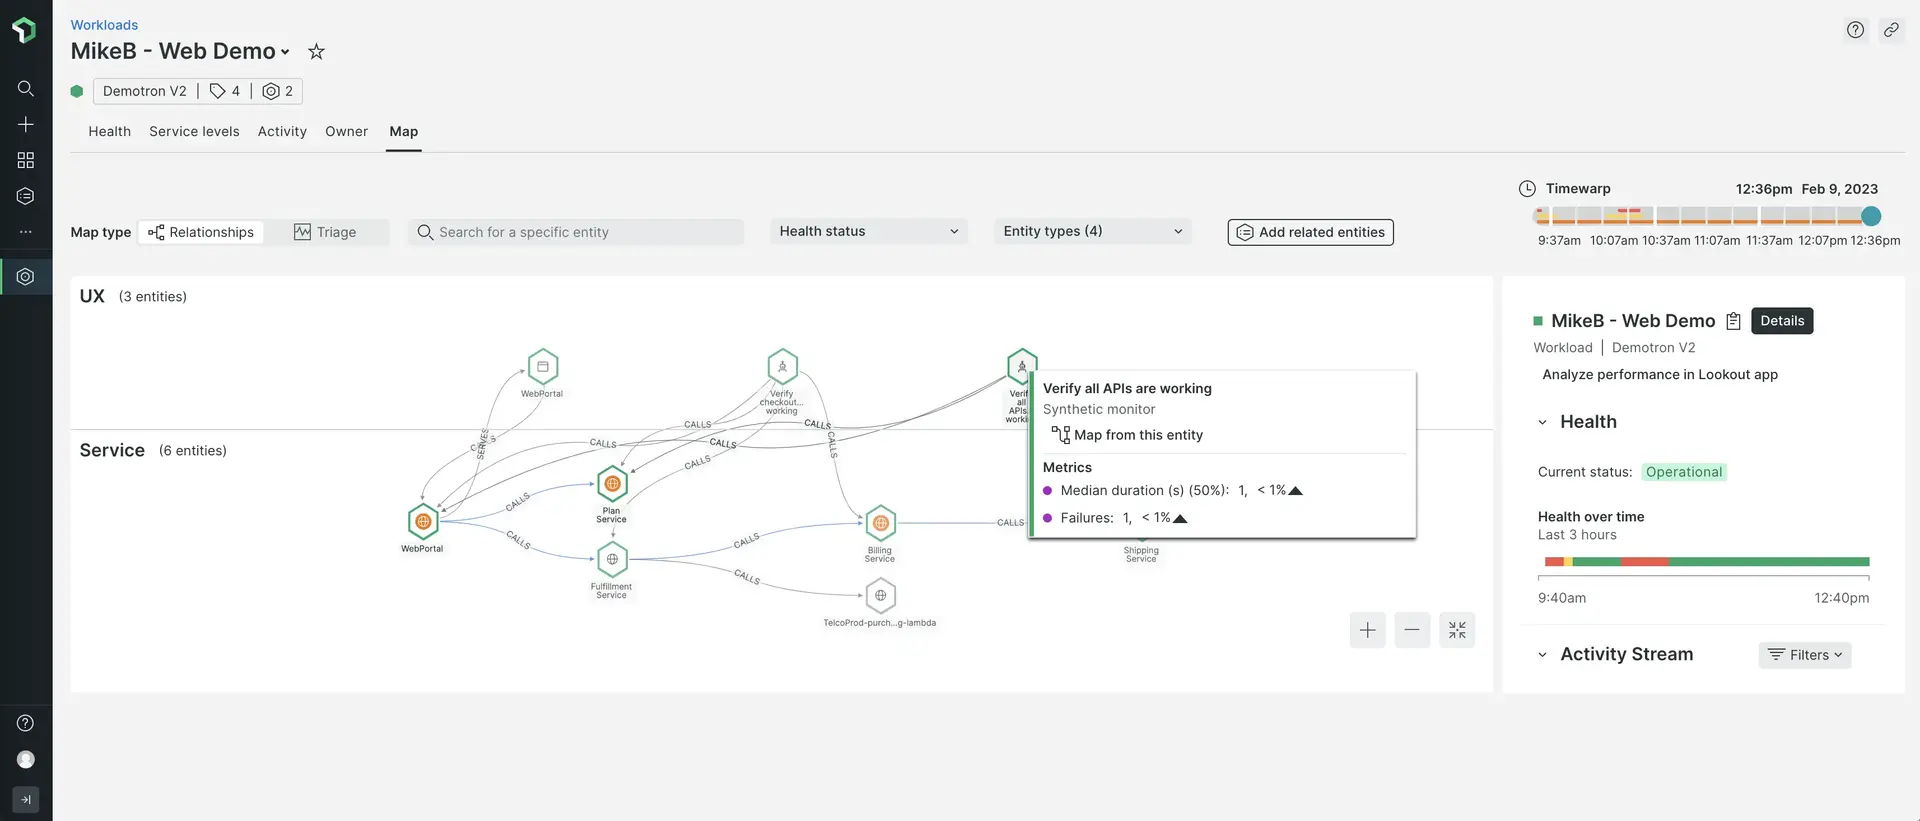Open the Entity types (4) dropdown
This screenshot has height=821, width=1920.
[1092, 231]
